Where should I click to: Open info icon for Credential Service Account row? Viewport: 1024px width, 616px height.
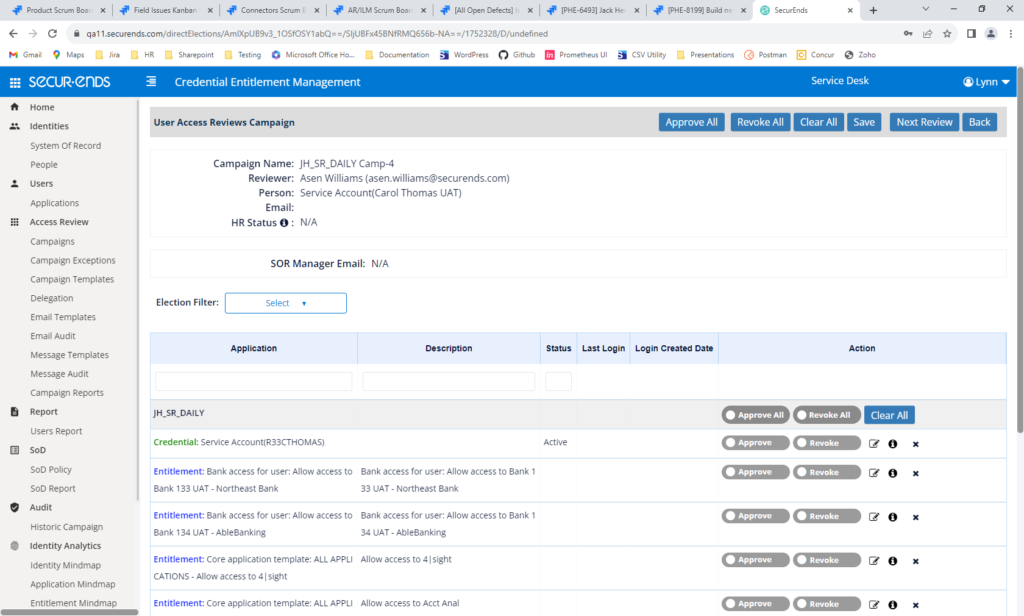[x=893, y=444]
